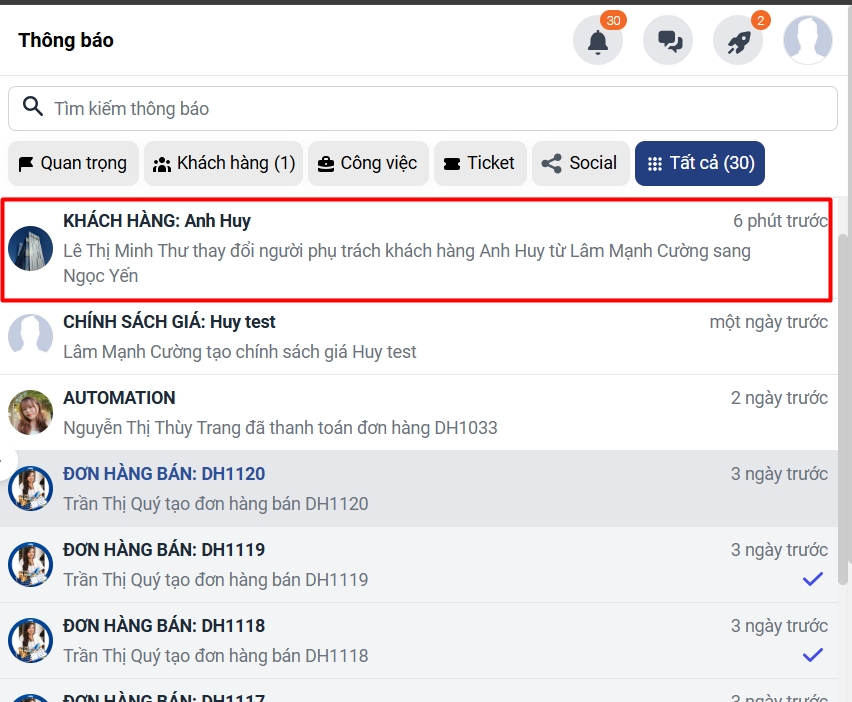
Task: Click the text 'Lâm Mạnh Cường tạo chính sách giá Huy test'
Action: coord(240,352)
